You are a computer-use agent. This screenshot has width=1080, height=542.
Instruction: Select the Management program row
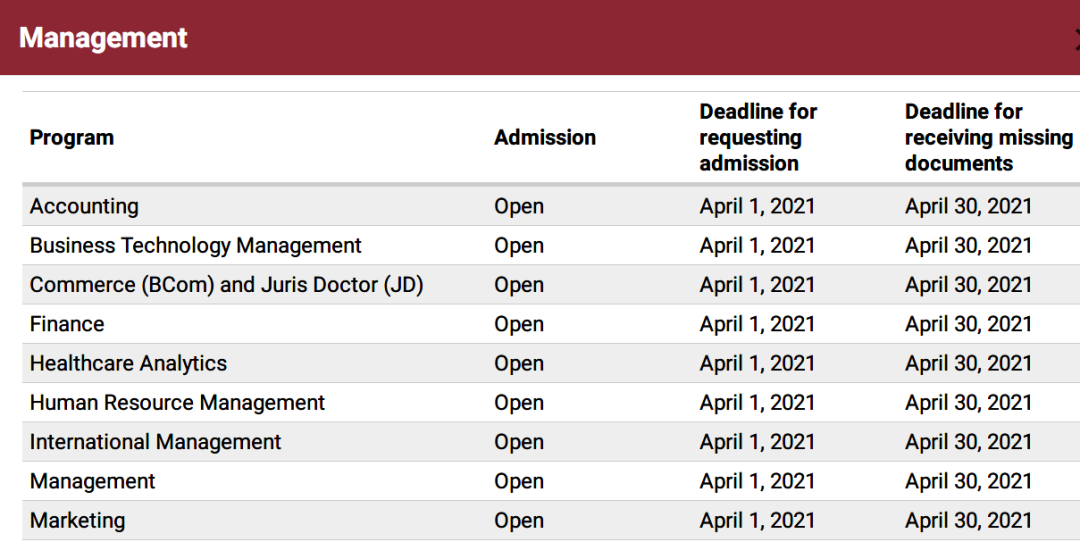pyautogui.click(x=551, y=481)
